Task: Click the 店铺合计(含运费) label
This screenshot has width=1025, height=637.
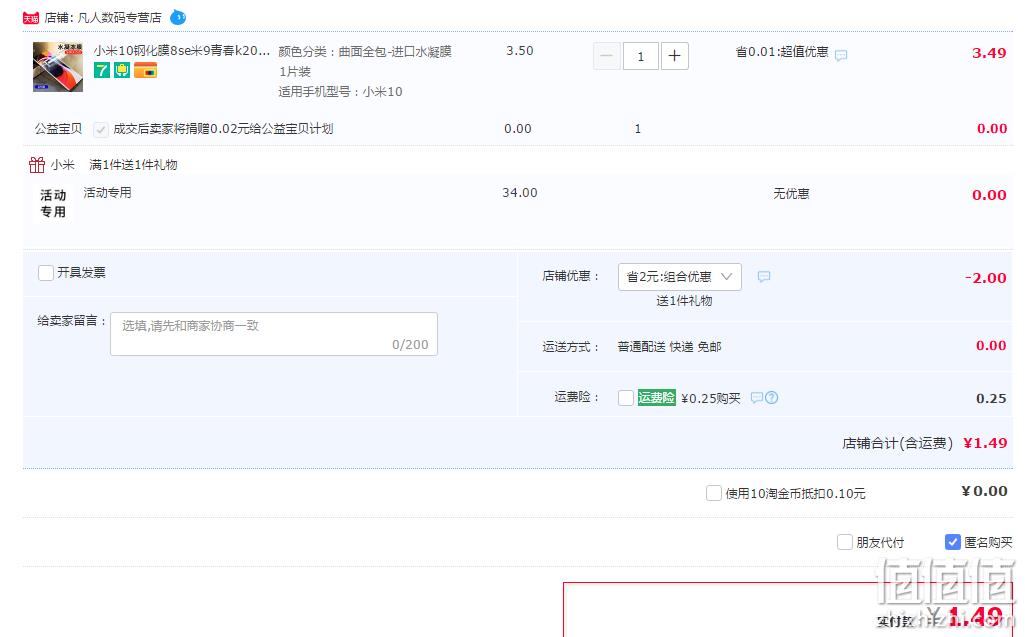Action: click(x=898, y=443)
